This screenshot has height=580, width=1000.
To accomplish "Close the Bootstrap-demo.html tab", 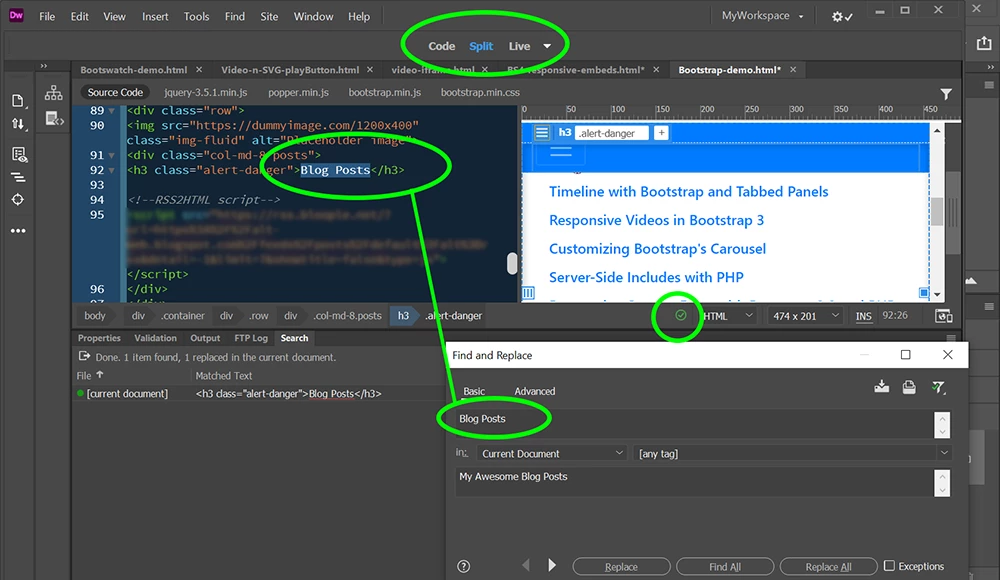I will click(793, 70).
